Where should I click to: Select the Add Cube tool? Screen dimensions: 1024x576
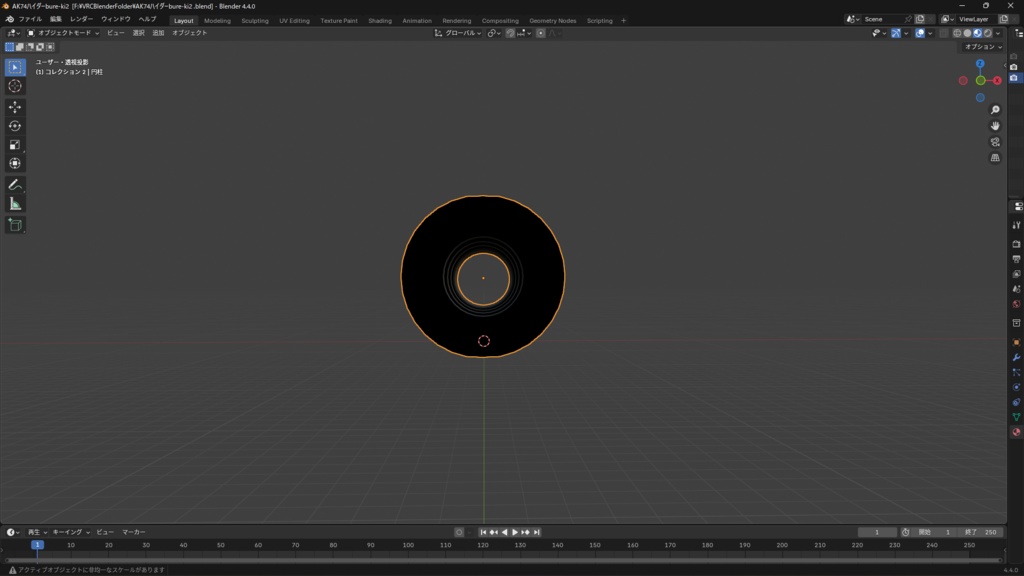coord(15,225)
